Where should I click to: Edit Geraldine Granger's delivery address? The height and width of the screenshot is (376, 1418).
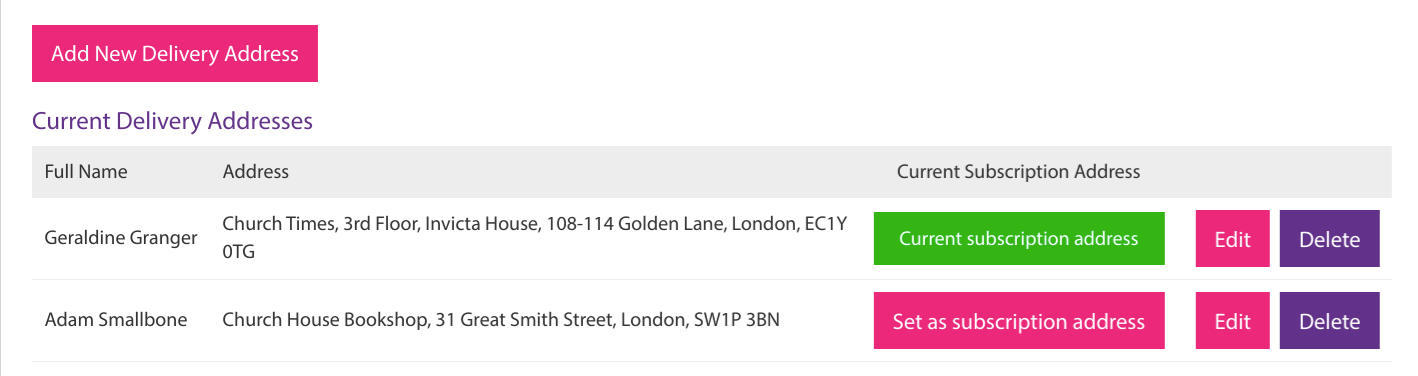pos(1233,239)
